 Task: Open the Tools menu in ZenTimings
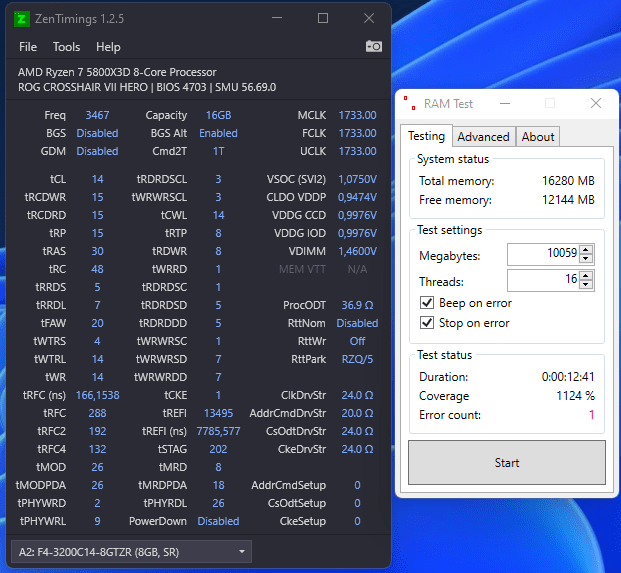click(67, 47)
